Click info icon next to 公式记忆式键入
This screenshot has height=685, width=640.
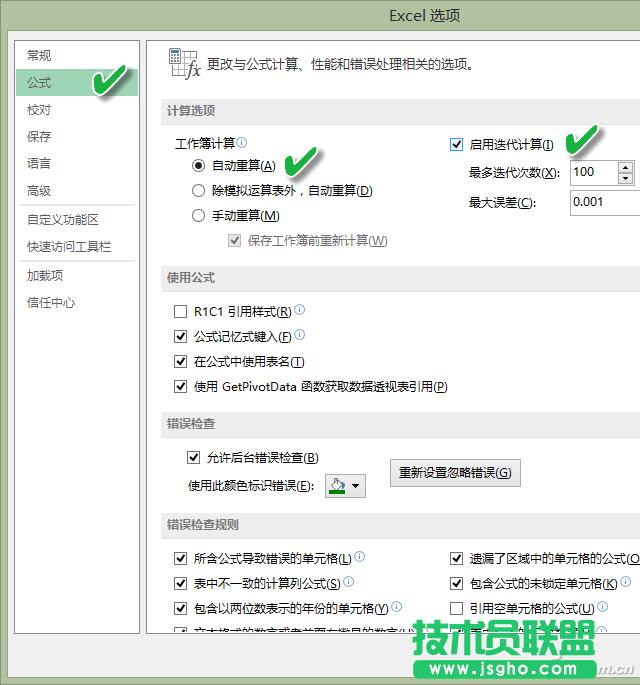pyautogui.click(x=300, y=335)
